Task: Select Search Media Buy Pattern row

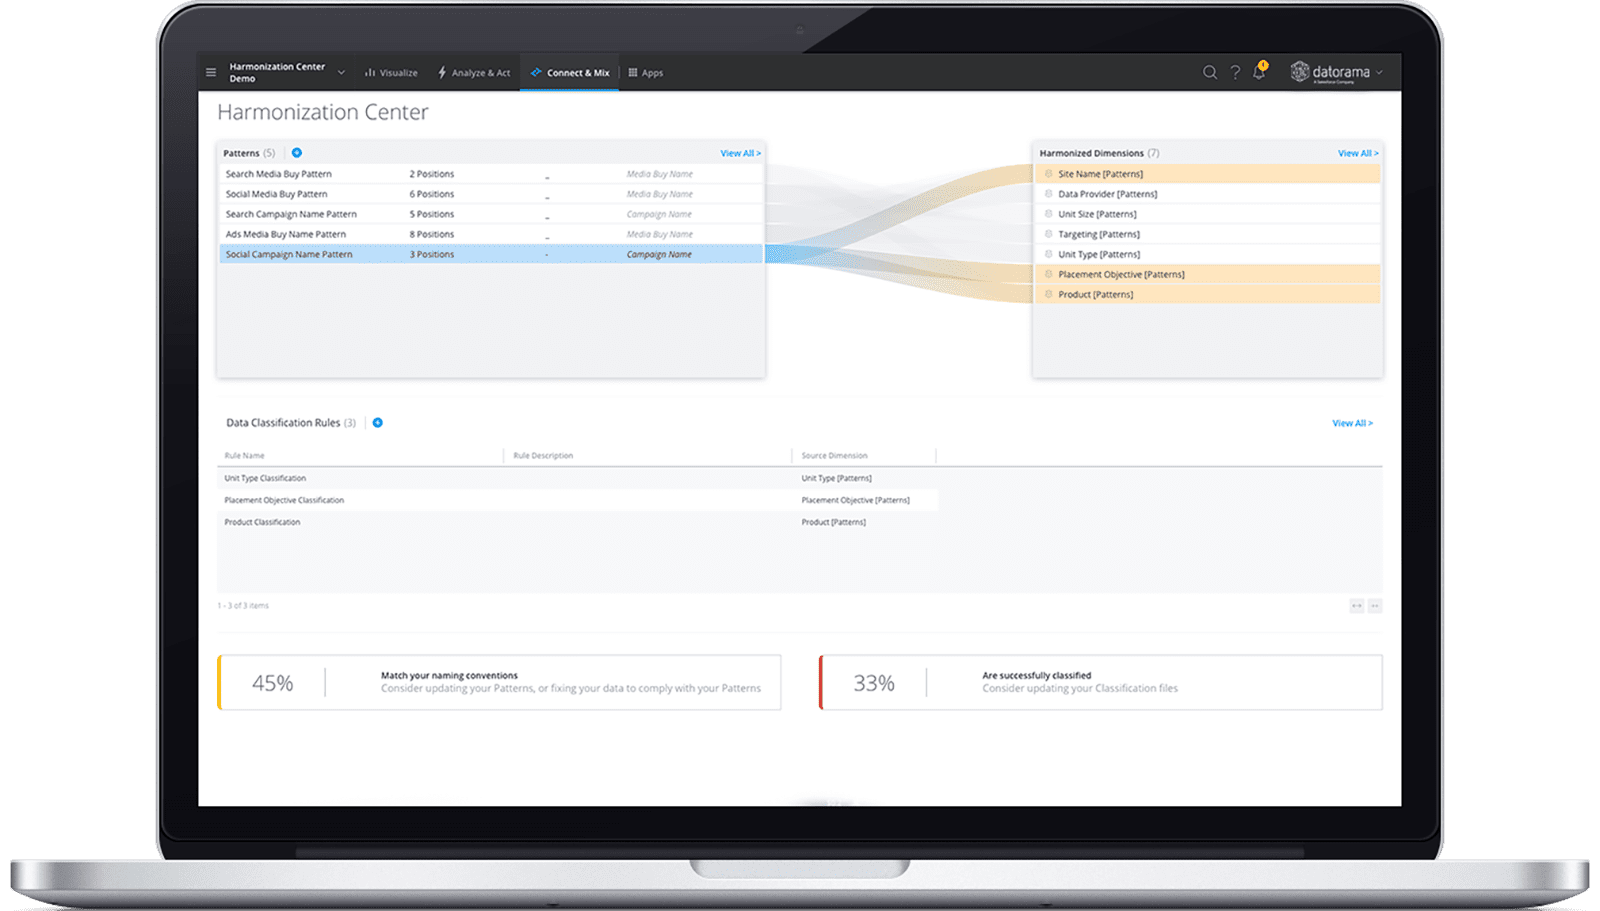Action: (491, 174)
